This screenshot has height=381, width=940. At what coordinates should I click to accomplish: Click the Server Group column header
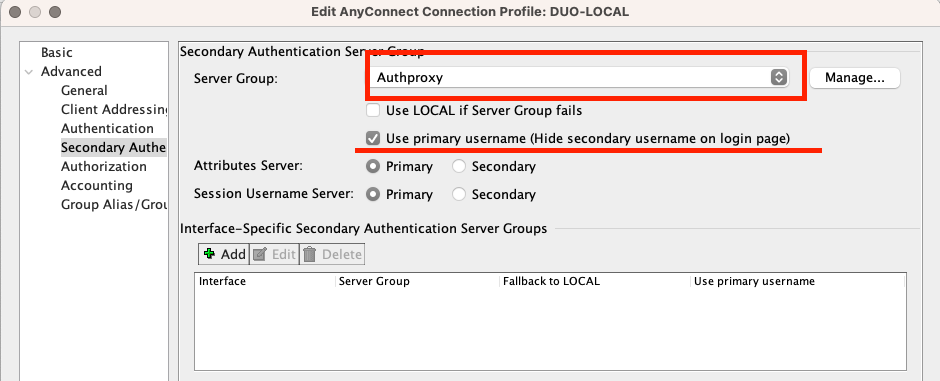click(x=417, y=281)
